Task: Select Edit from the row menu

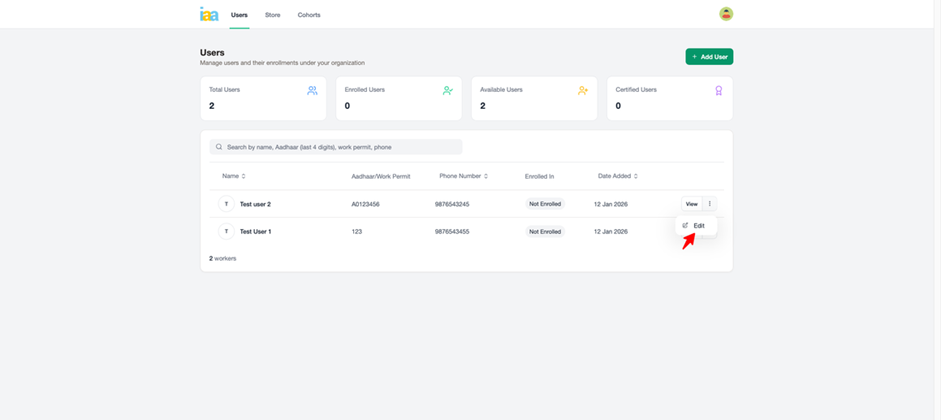Action: (698, 226)
